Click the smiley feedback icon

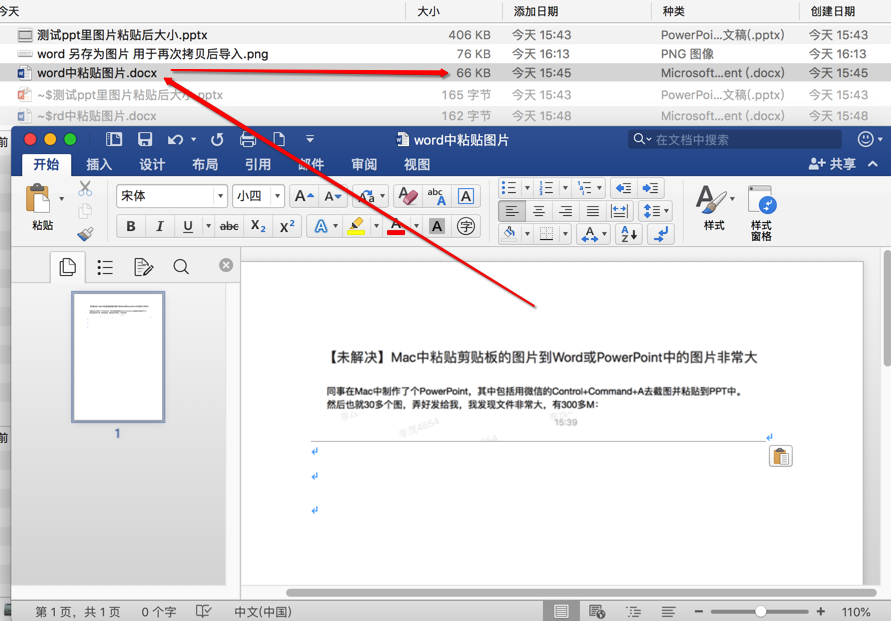click(x=865, y=139)
